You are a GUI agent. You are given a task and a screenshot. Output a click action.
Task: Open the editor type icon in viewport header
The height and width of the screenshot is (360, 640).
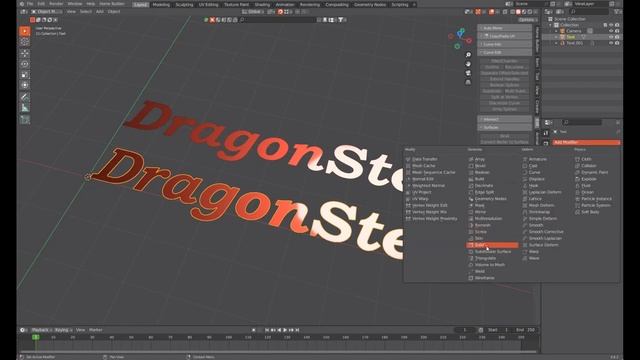pyautogui.click(x=24, y=12)
